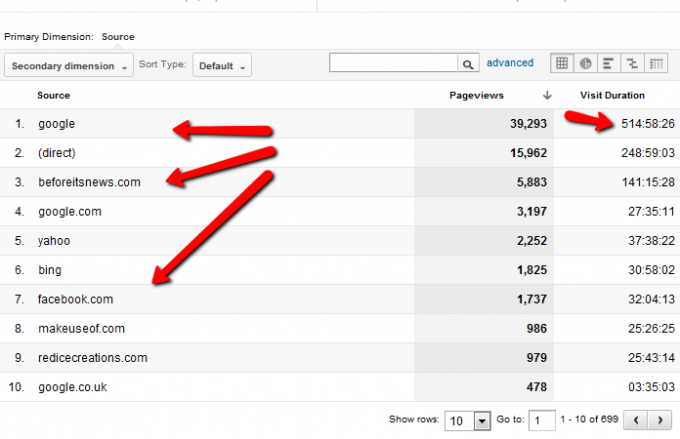Select the 478 pageviews value
The image size is (680, 439).
point(536,387)
